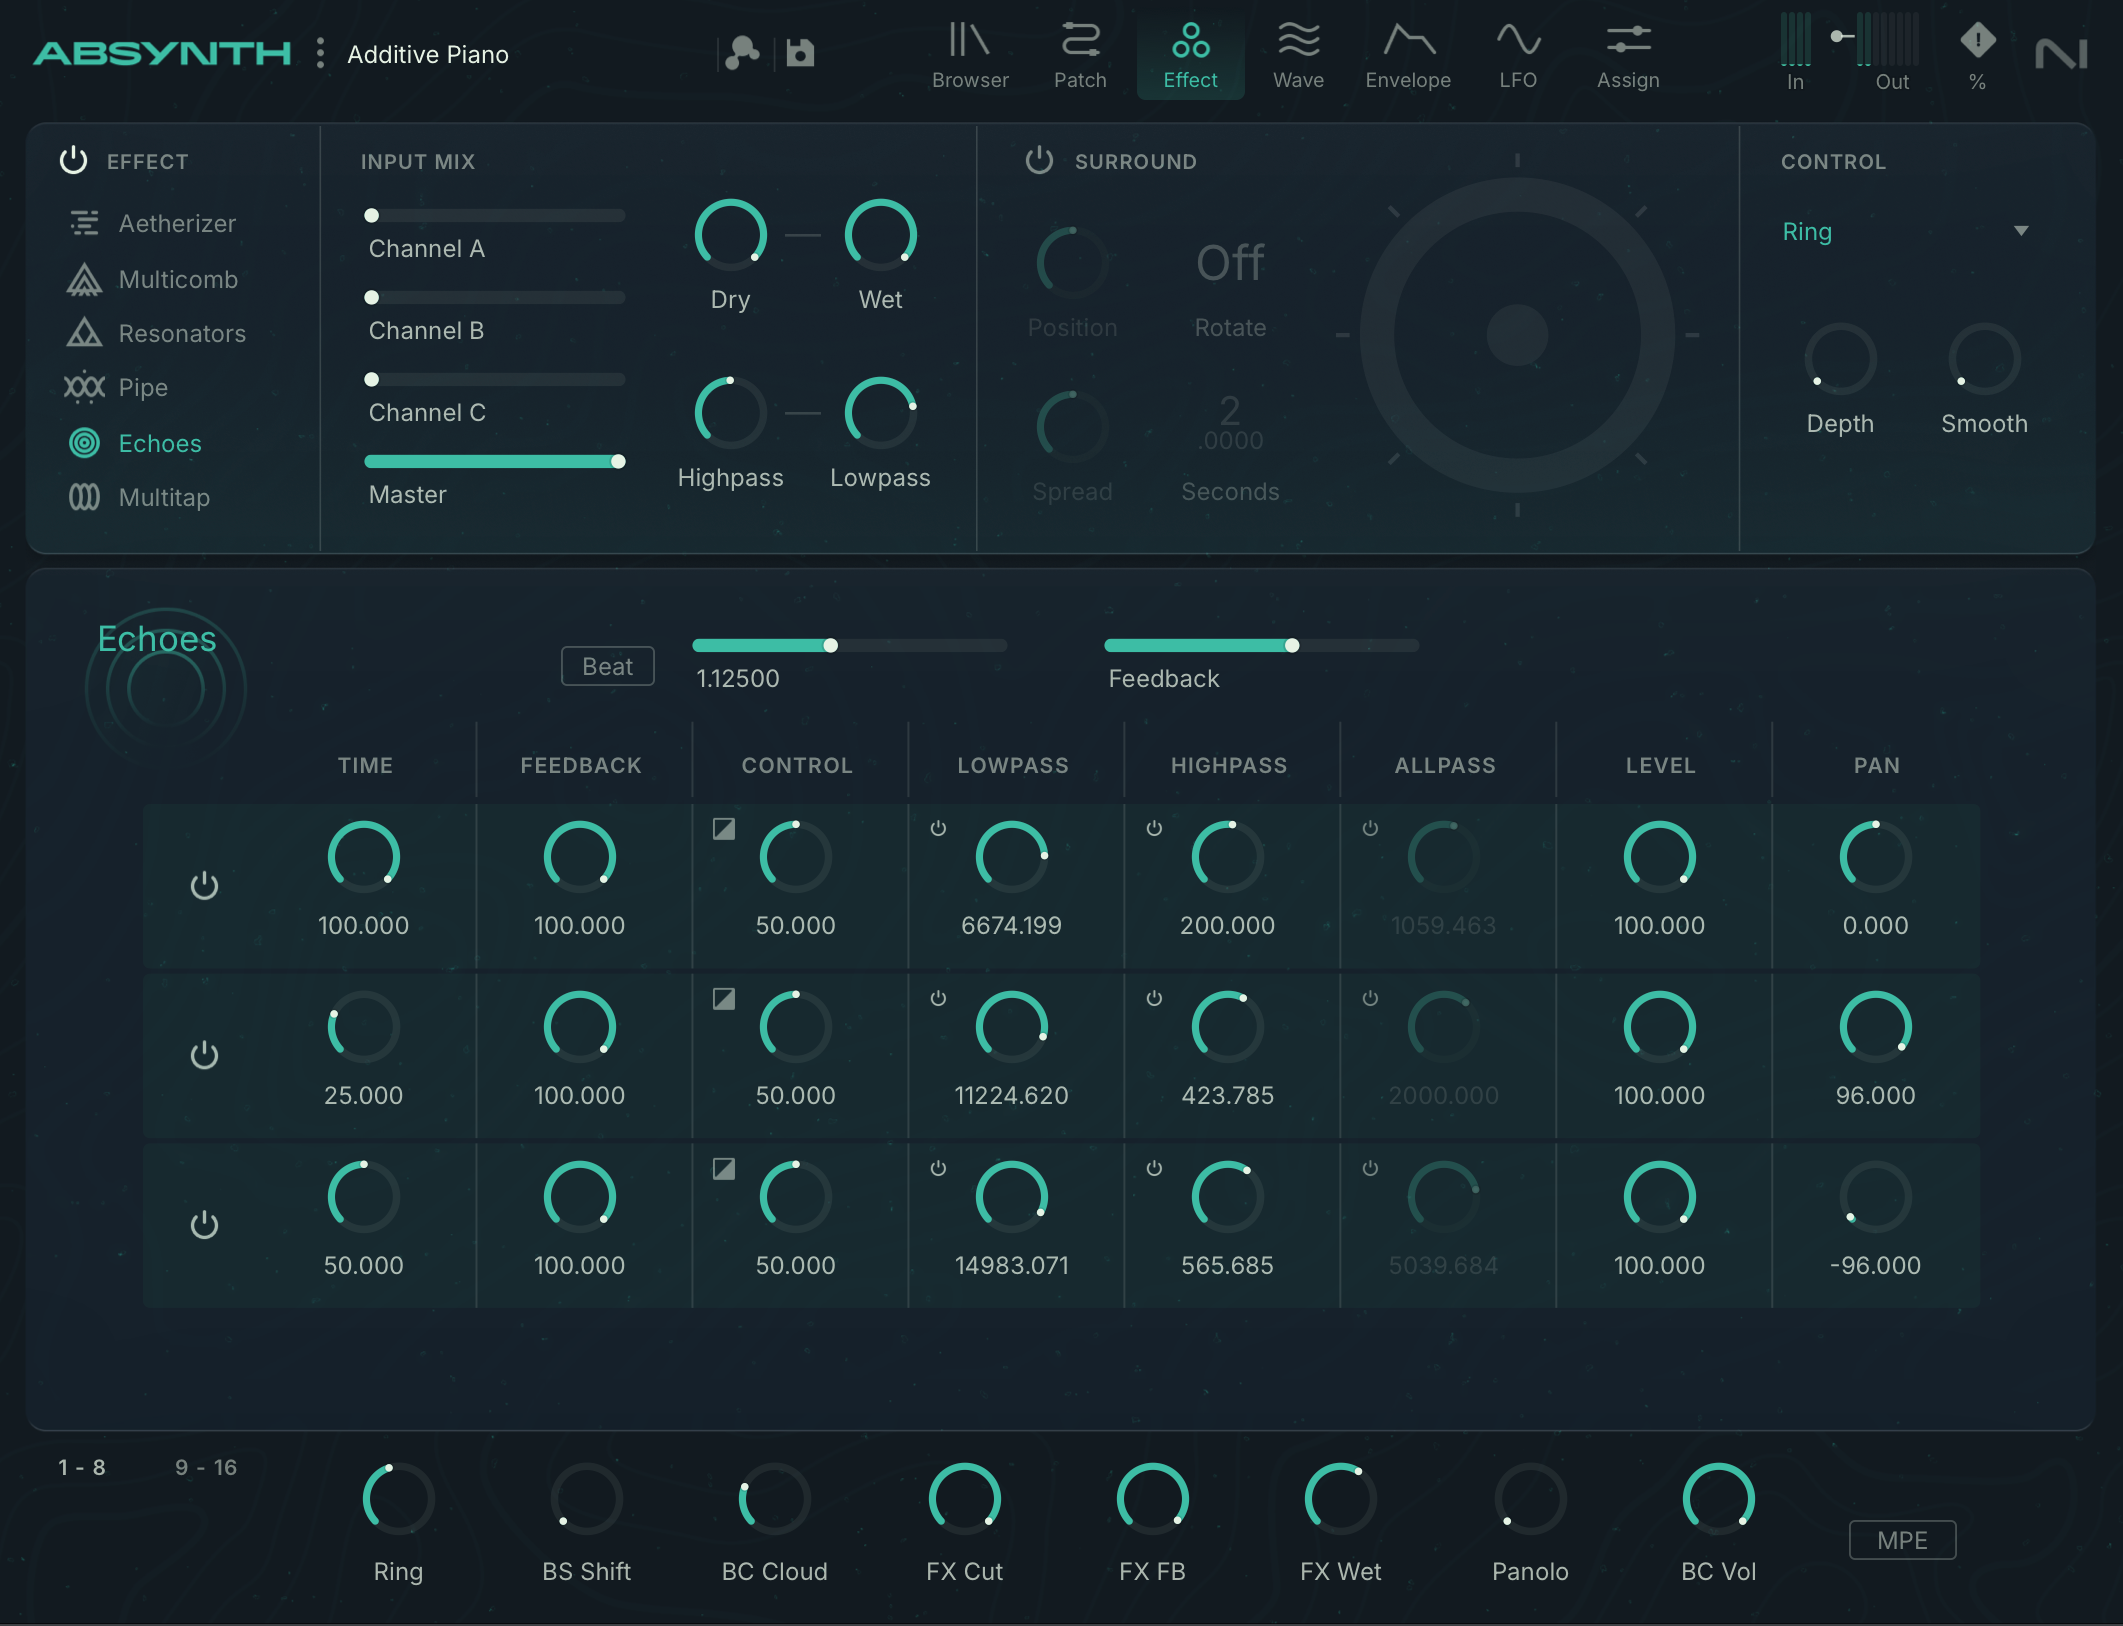Pick the Pipe effect icon

coord(84,387)
